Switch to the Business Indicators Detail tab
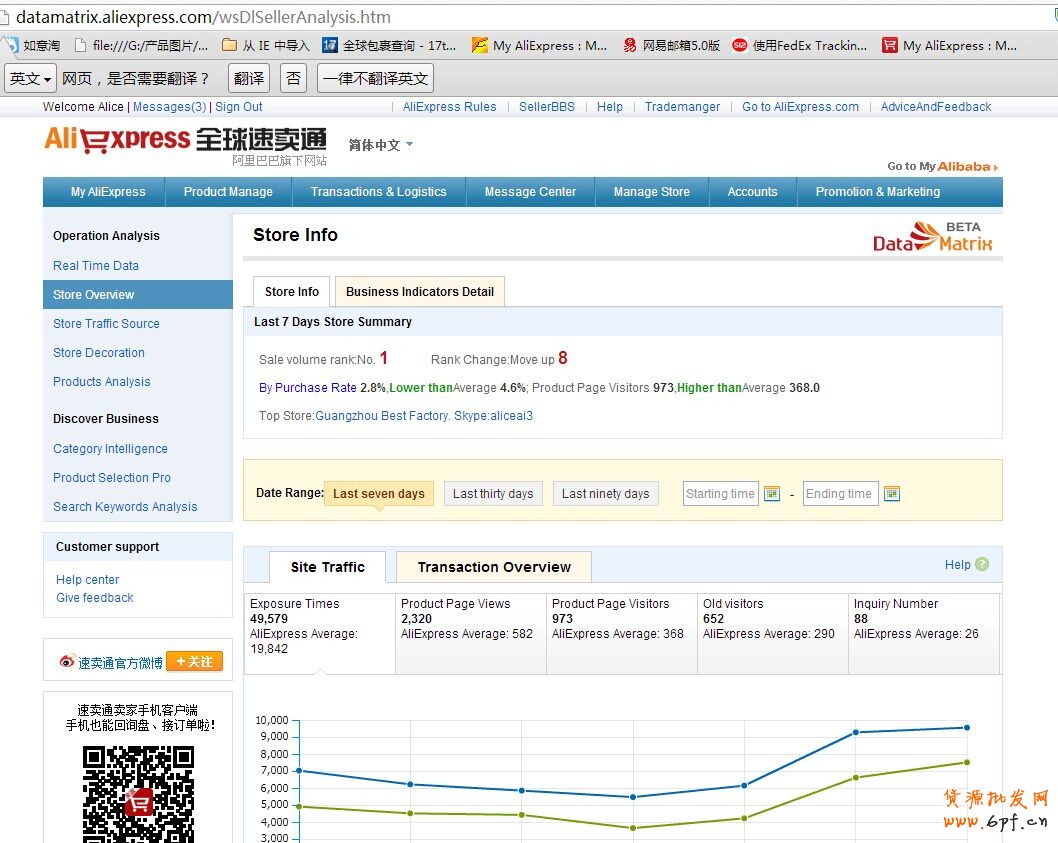Viewport: 1058px width, 843px height. [x=420, y=292]
